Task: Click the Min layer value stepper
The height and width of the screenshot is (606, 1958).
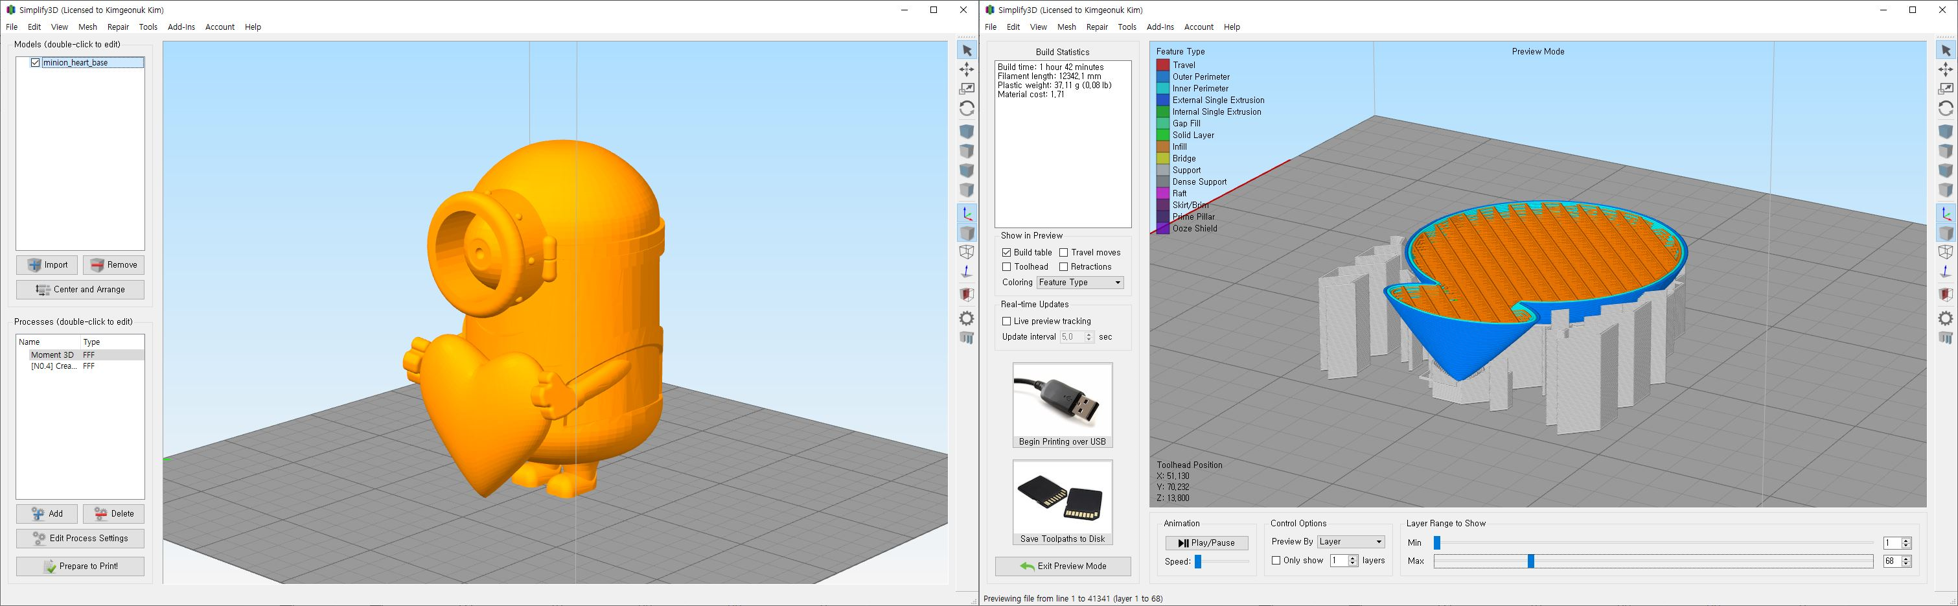Action: (x=1906, y=543)
